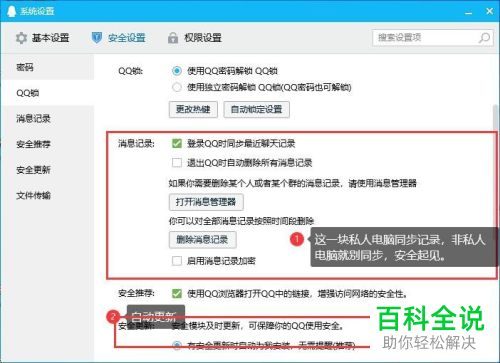Select 密码 in the sidebar

click(x=47, y=67)
